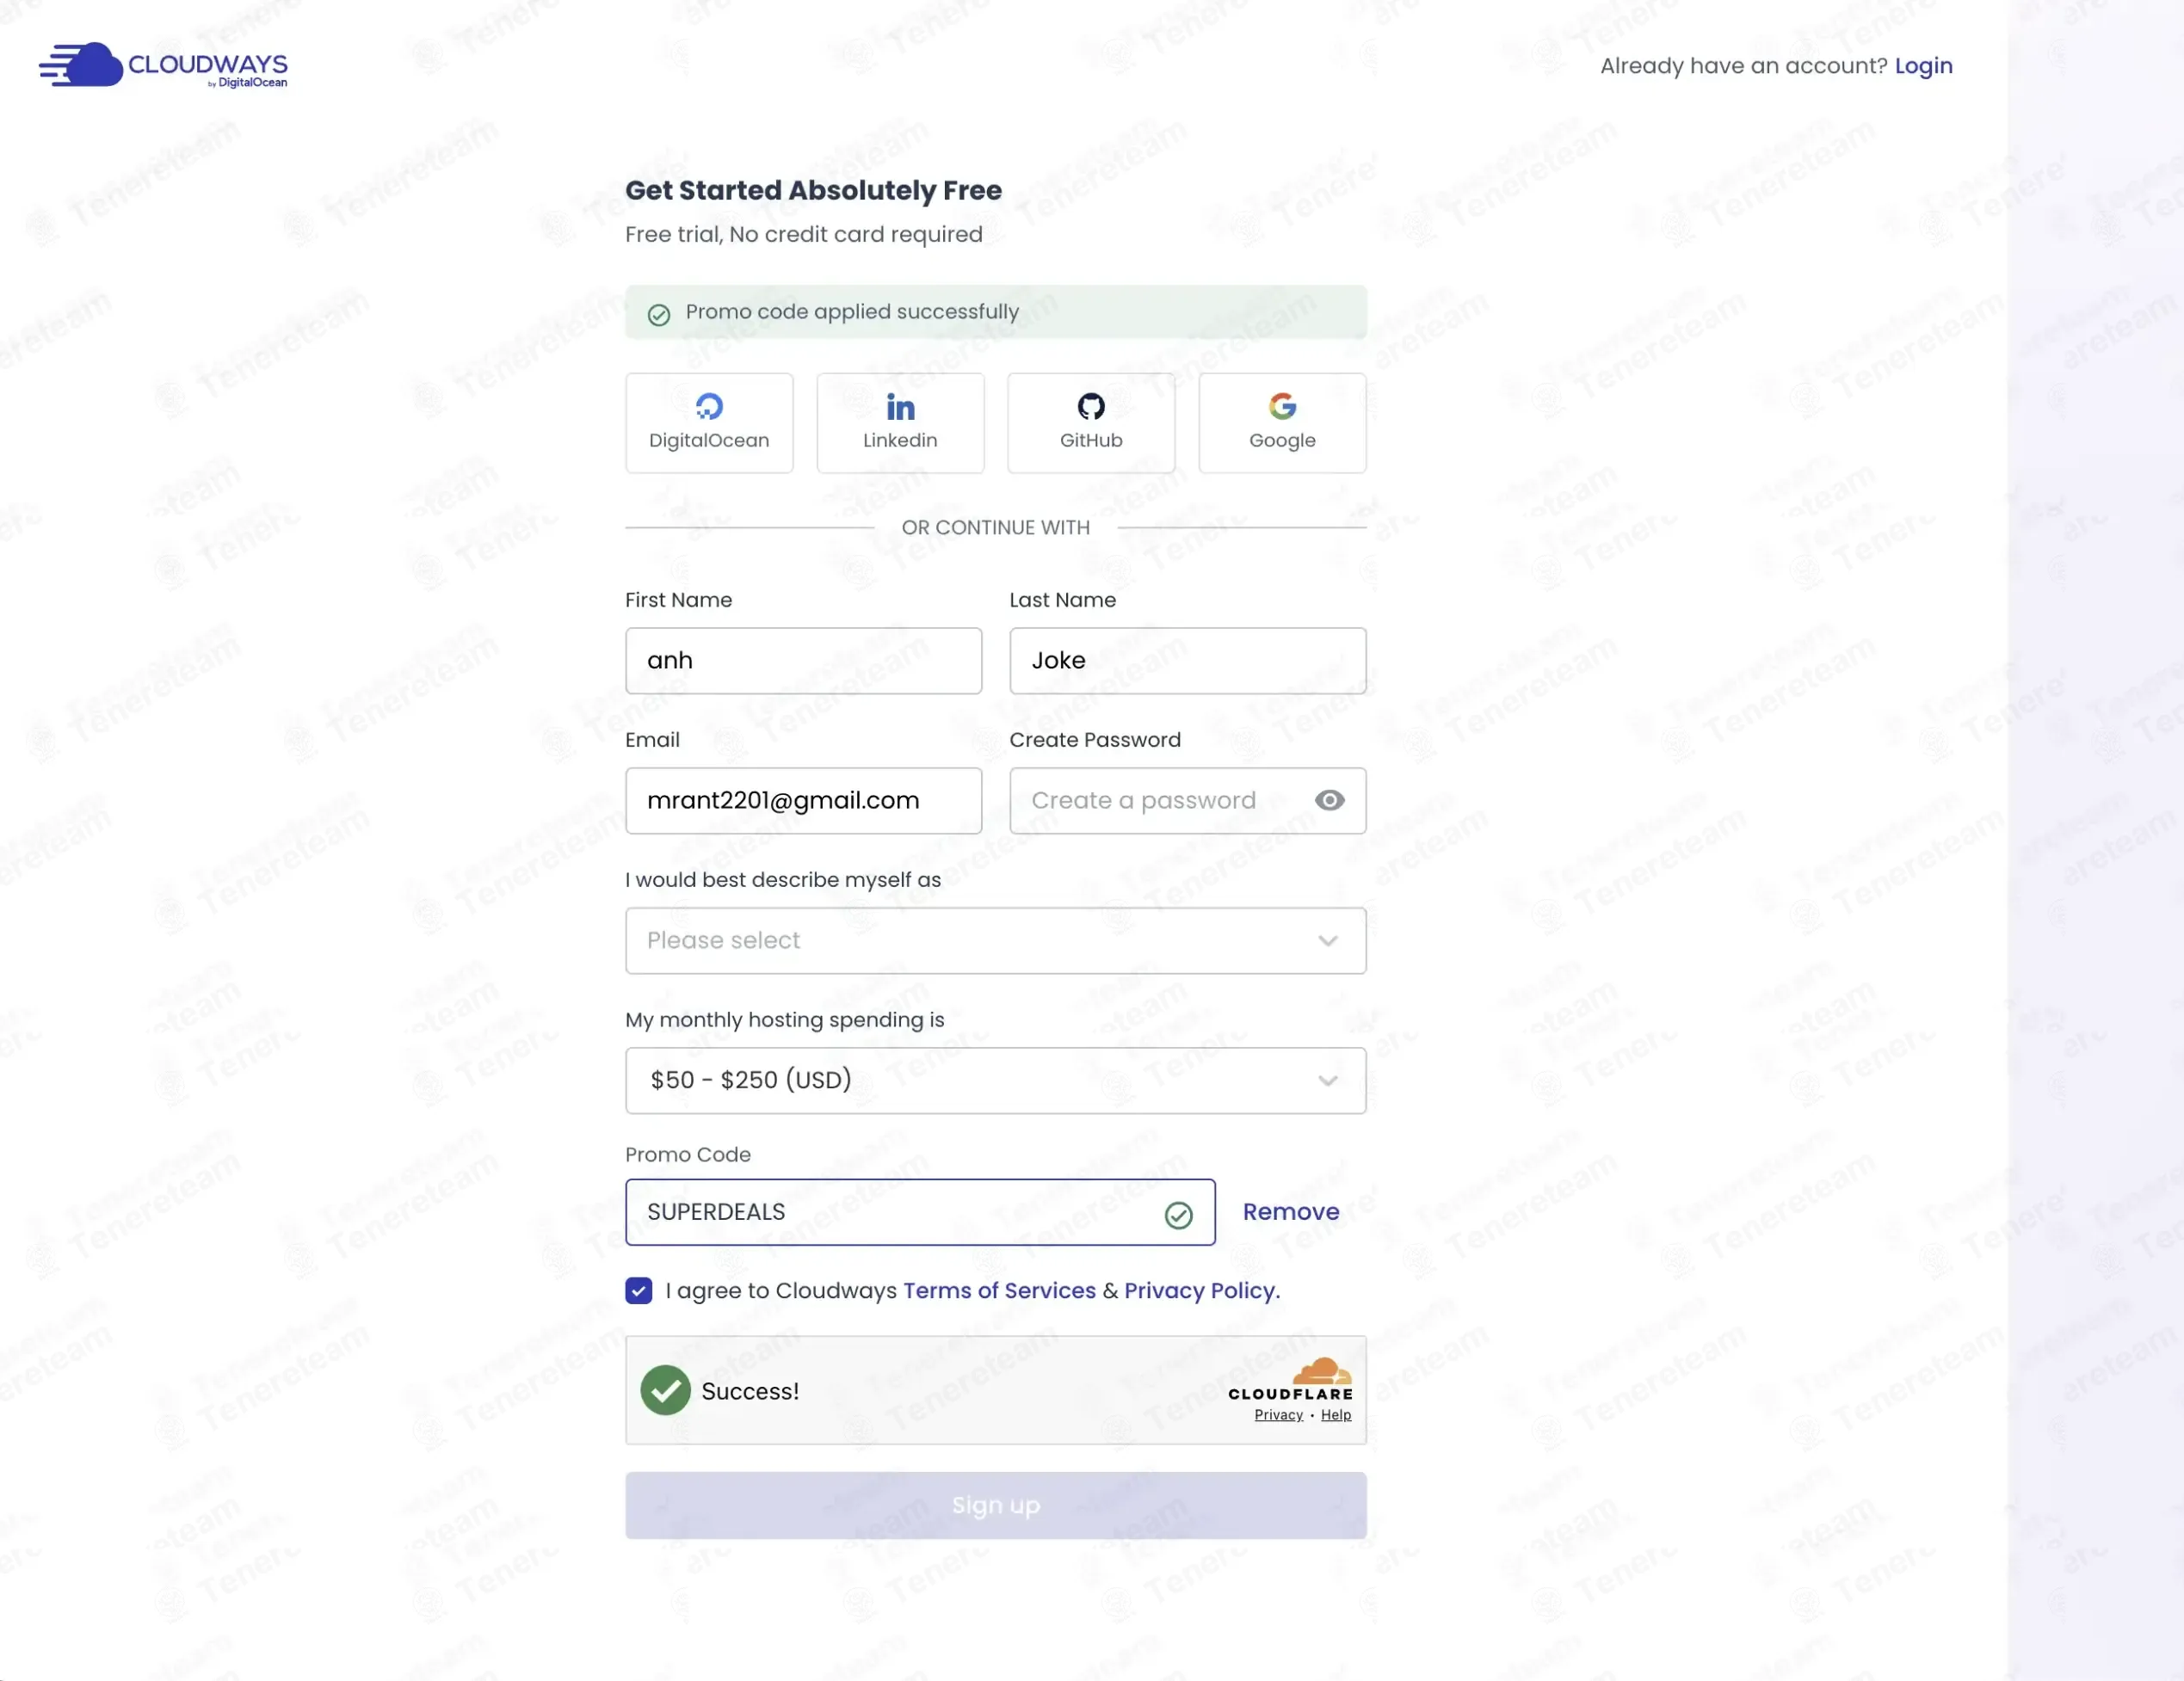2184x1681 pixels.
Task: Click the 'OR CONTINUE WITH' text
Action: (995, 527)
